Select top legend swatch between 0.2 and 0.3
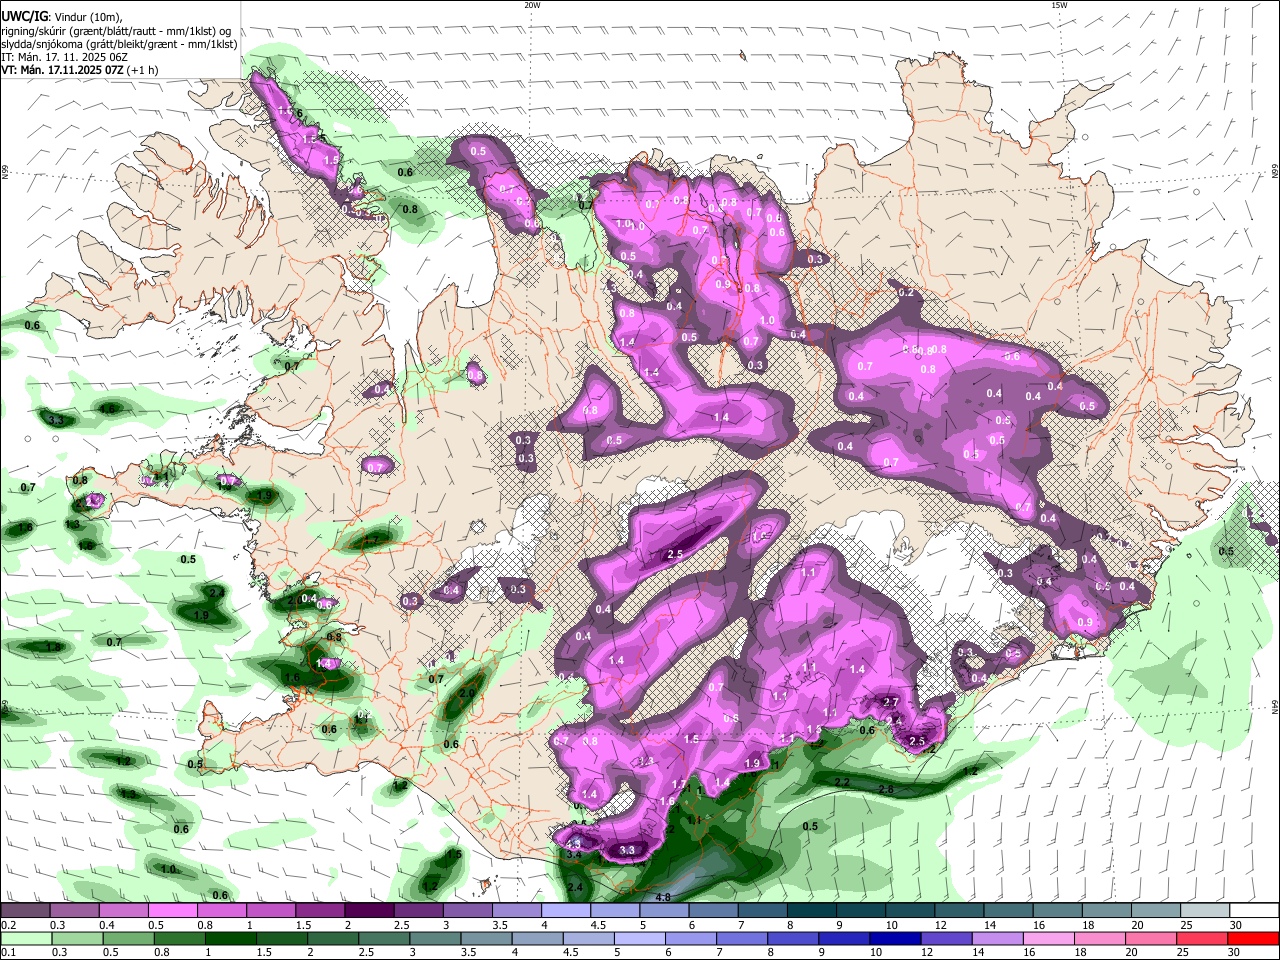 coord(25,911)
